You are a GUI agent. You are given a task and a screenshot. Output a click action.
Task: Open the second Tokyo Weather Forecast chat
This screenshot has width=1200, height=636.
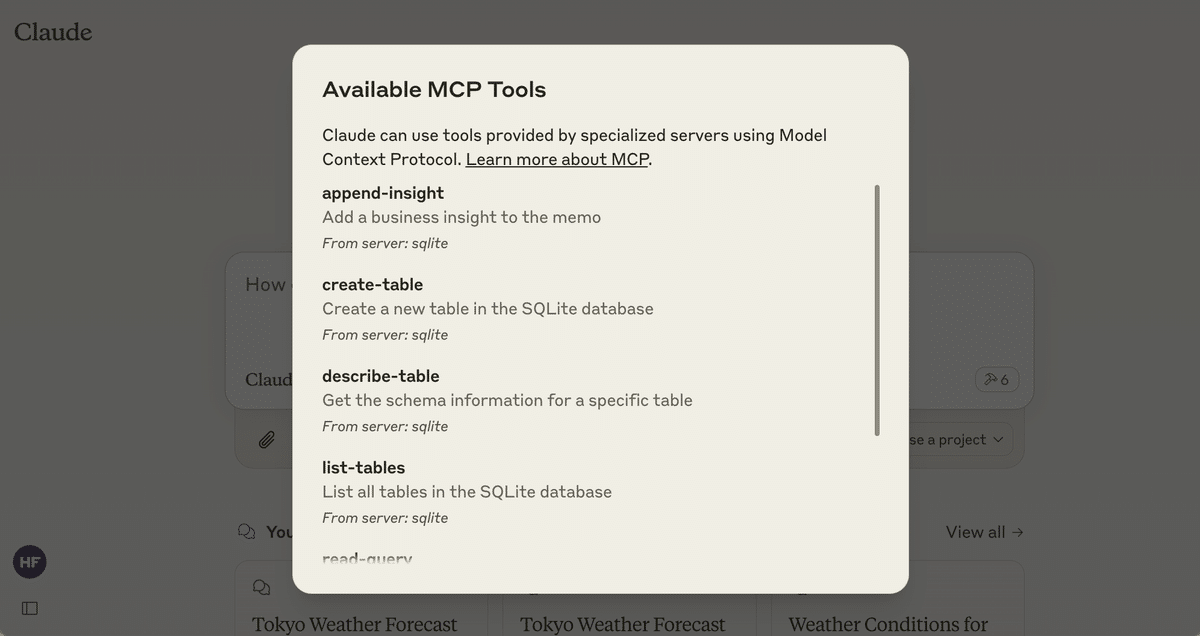622,624
